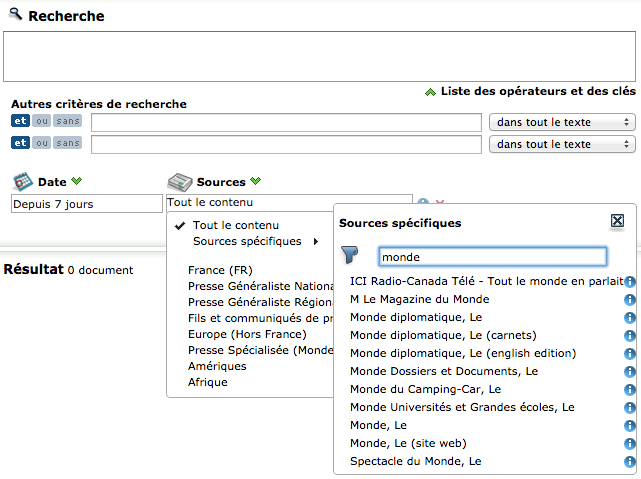The height and width of the screenshot is (479, 641).
Task: Choose source 'Monde, Le'
Action: (x=379, y=425)
